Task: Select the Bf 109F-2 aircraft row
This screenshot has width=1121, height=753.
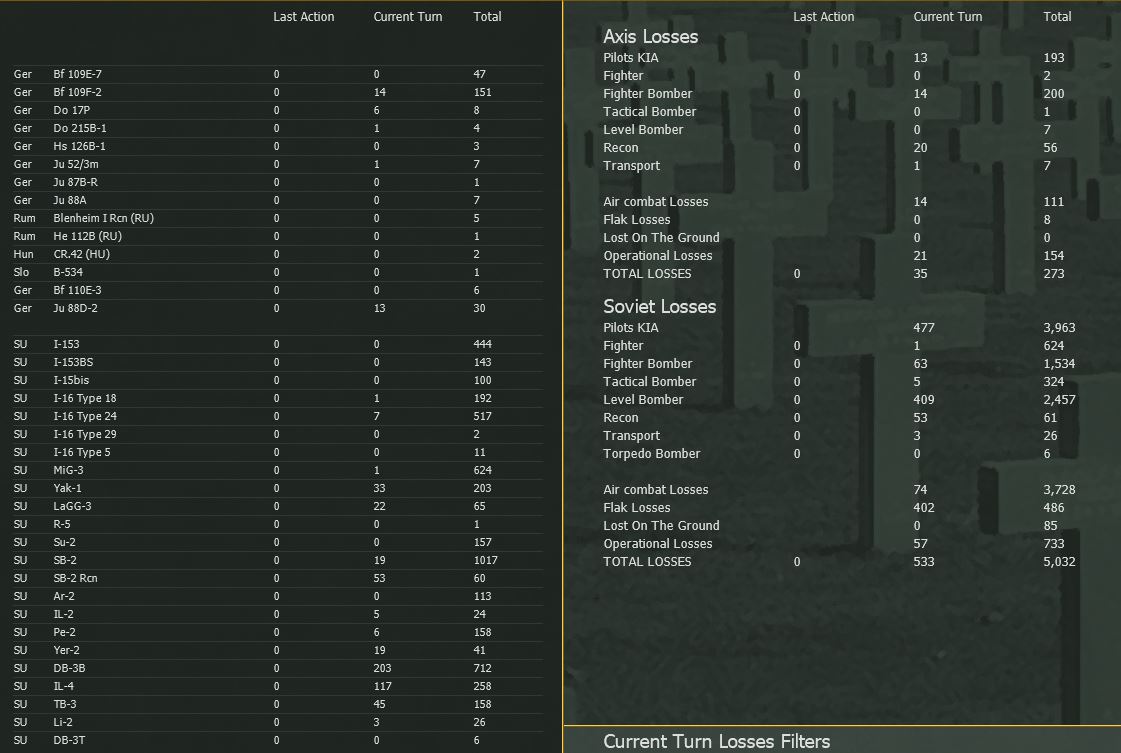Action: (x=80, y=92)
